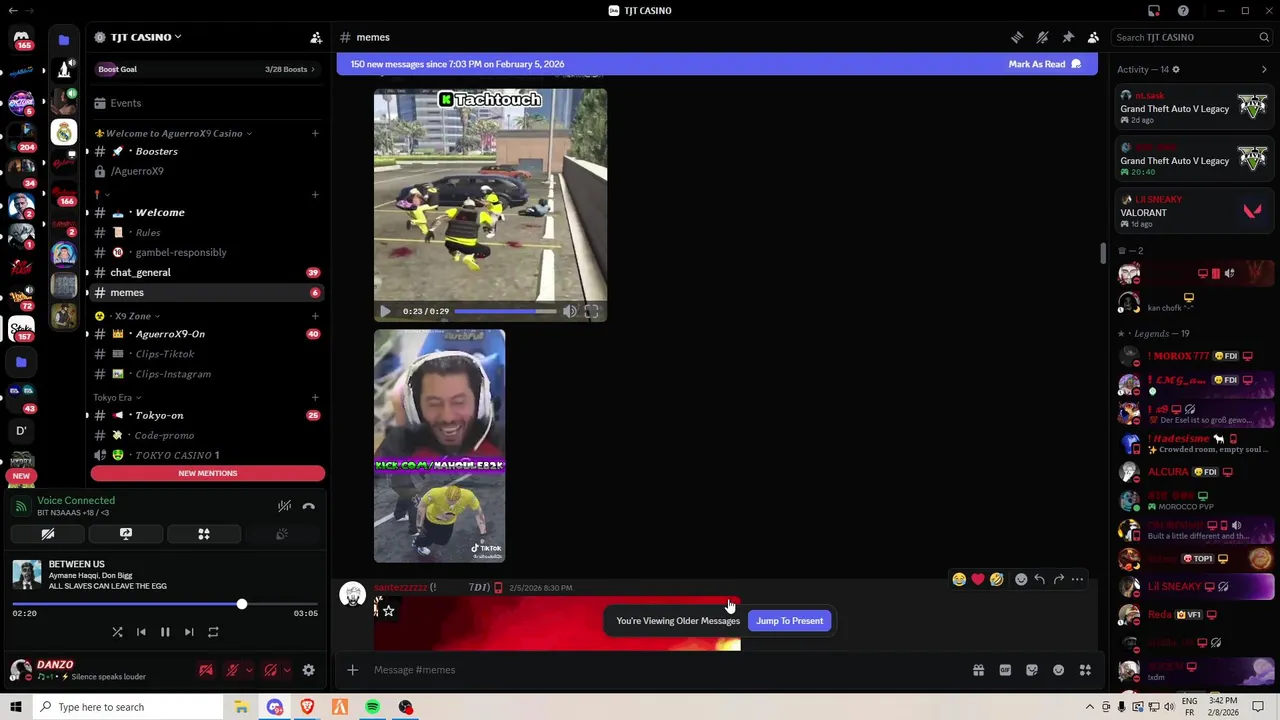Toggle repeat on the music player
Viewport: 1280px width, 720px height.
pyautogui.click(x=213, y=632)
